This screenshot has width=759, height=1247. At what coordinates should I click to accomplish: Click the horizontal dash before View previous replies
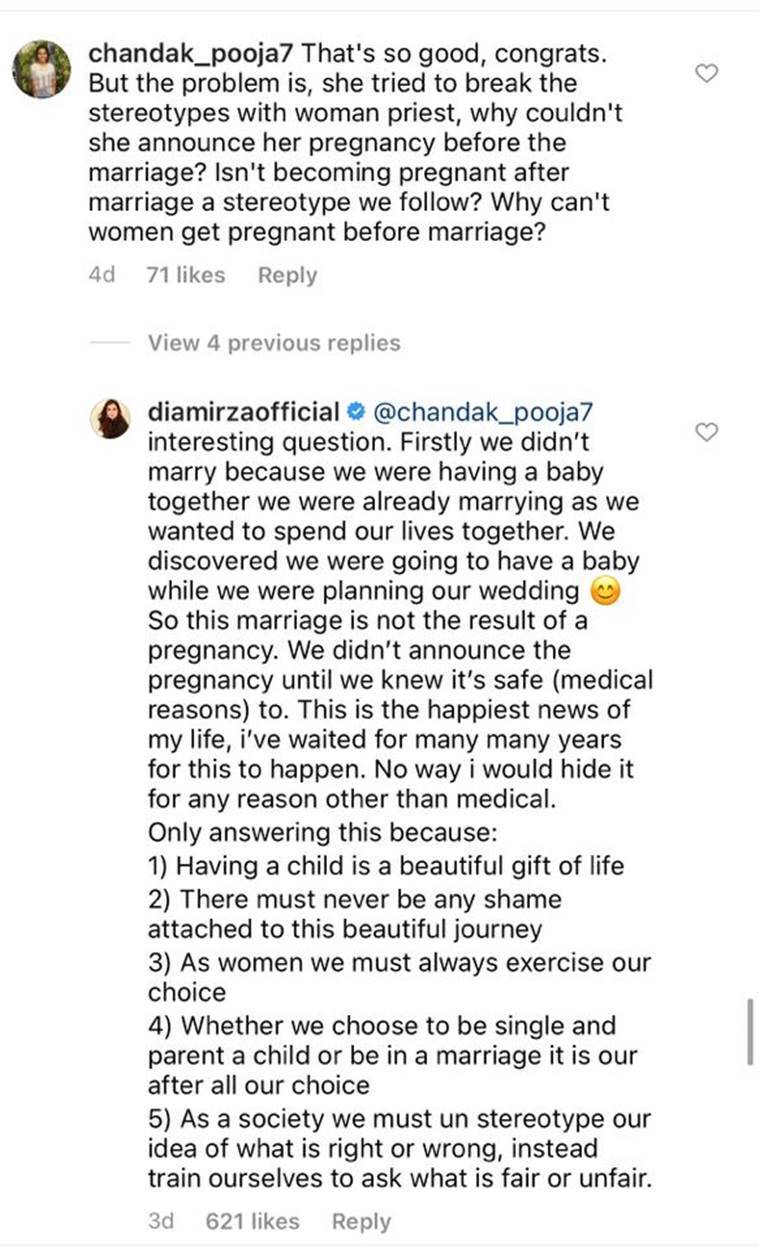(110, 343)
